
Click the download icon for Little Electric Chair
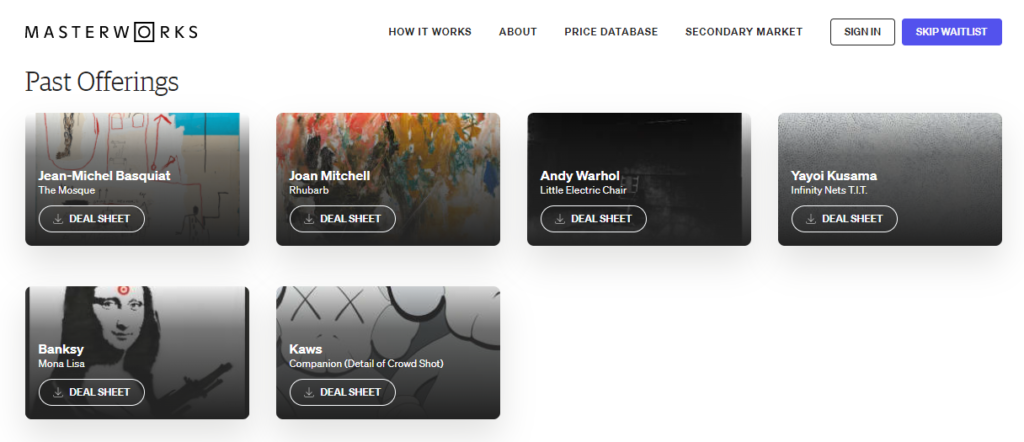[560, 219]
